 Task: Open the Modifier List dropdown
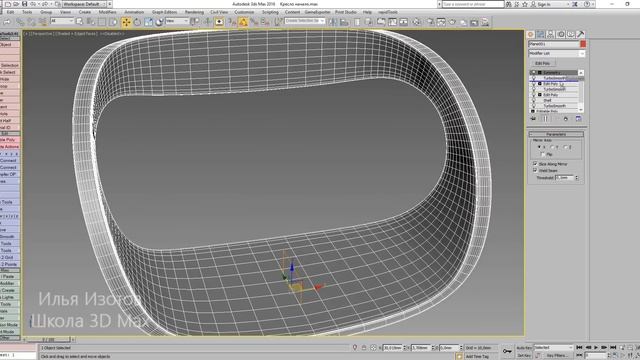[x=557, y=53]
